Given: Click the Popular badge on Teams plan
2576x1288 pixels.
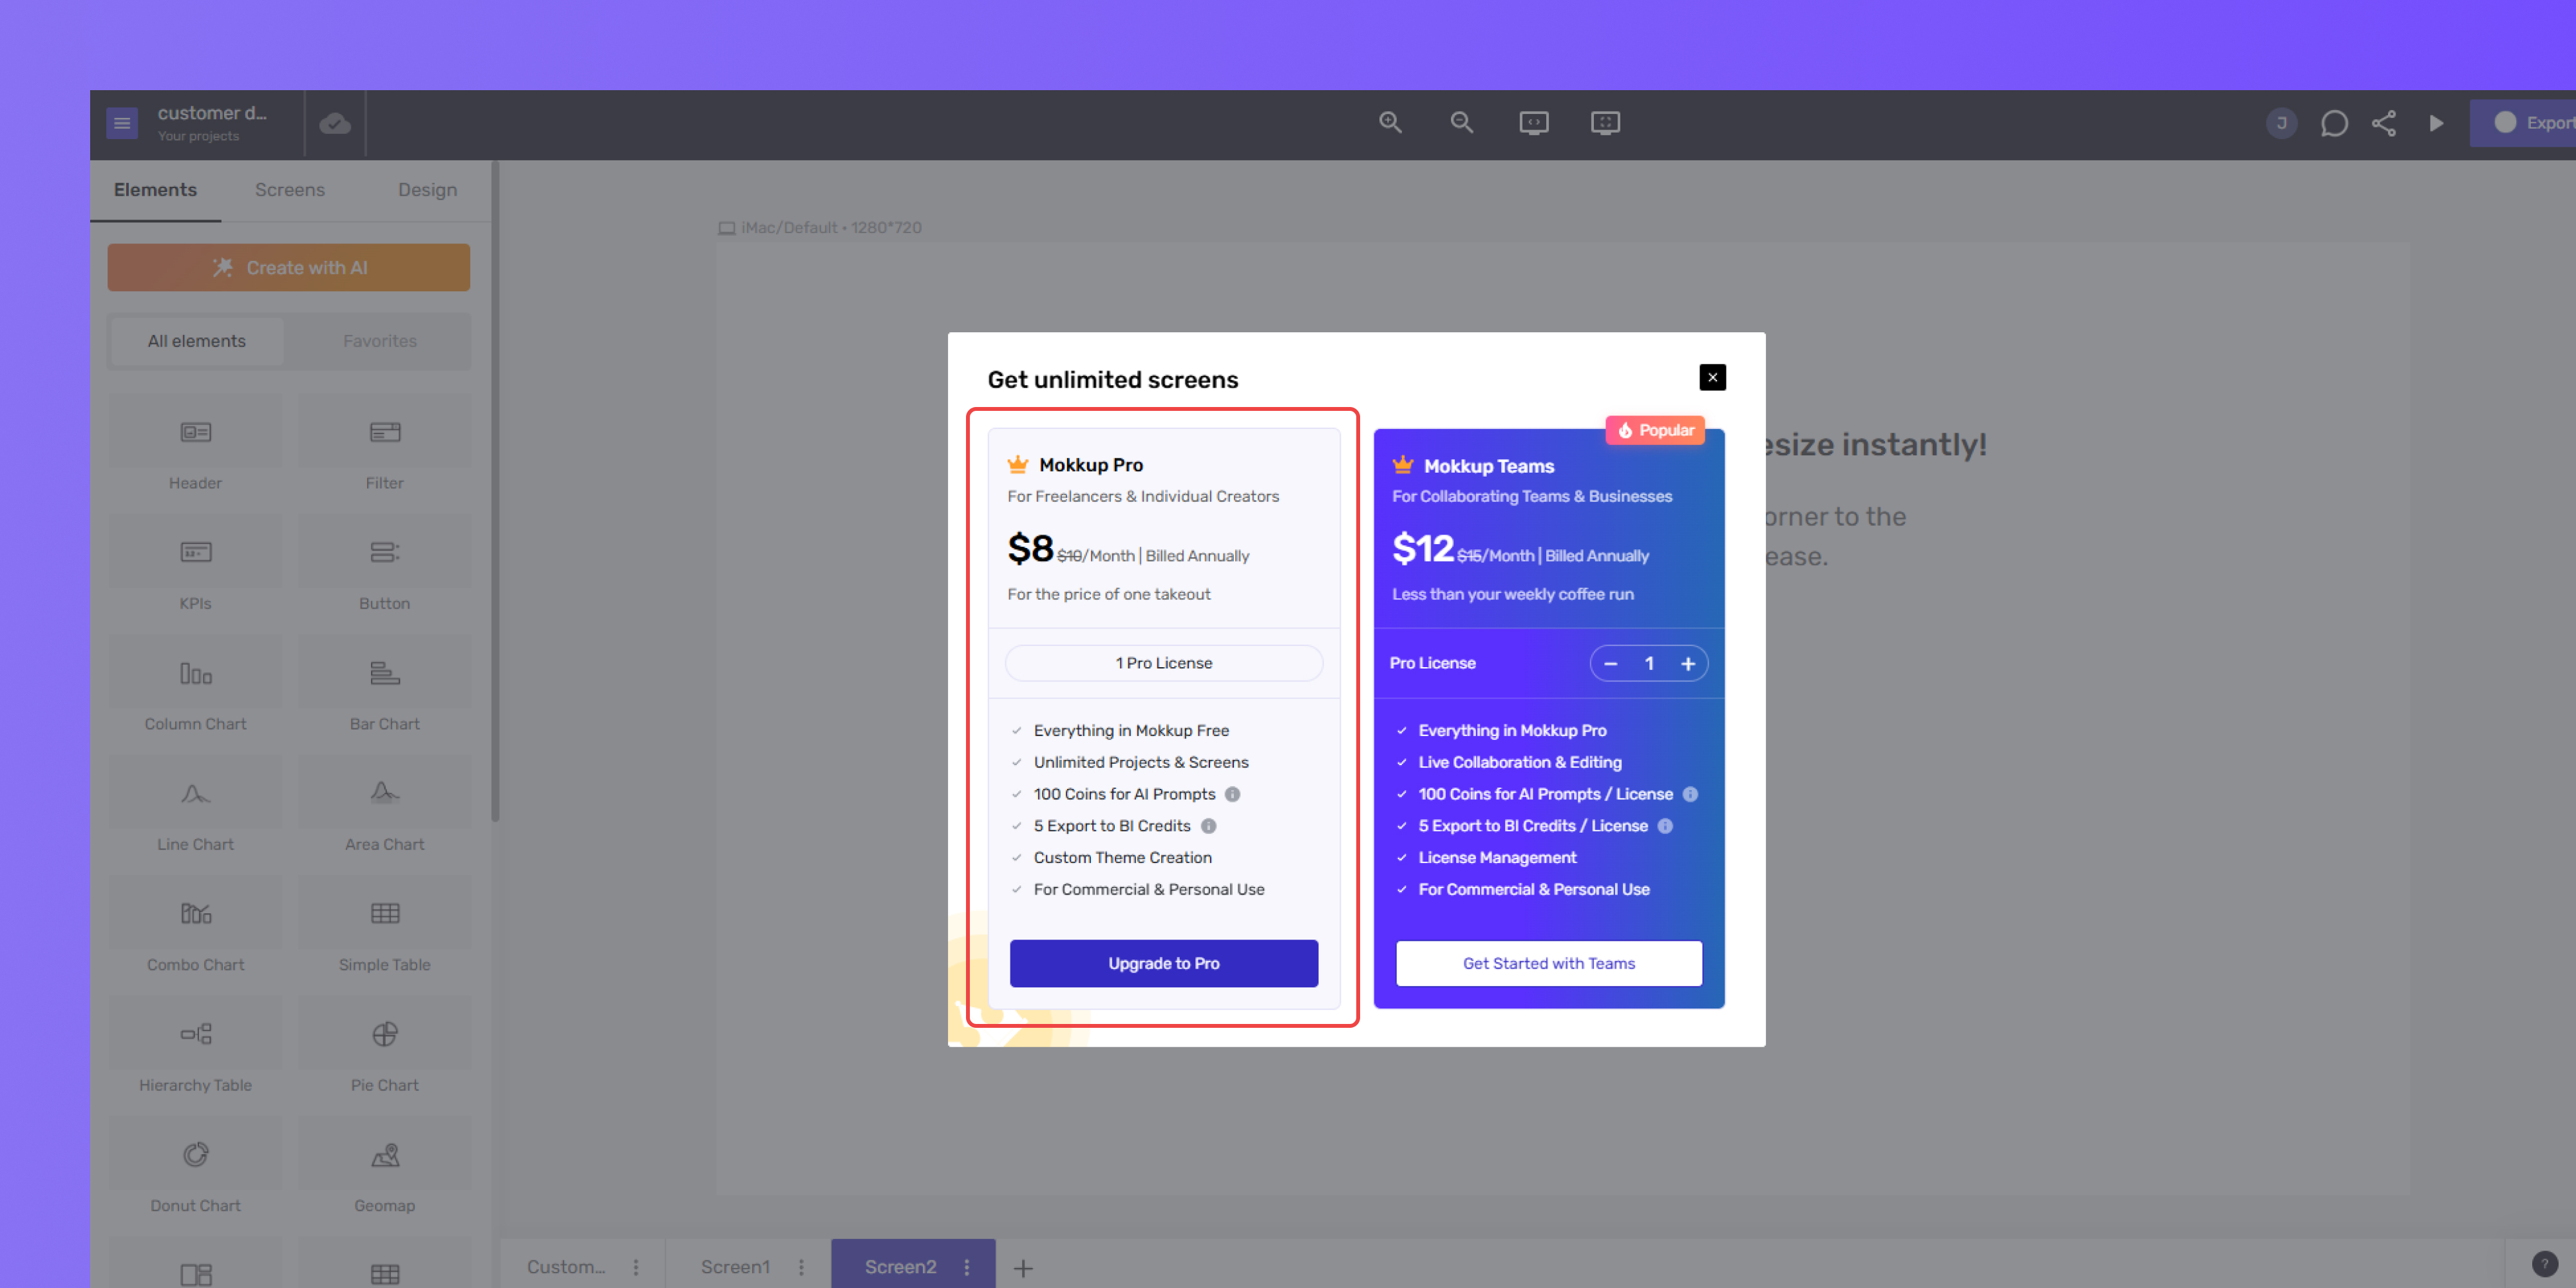Looking at the screenshot, I should click(1655, 430).
